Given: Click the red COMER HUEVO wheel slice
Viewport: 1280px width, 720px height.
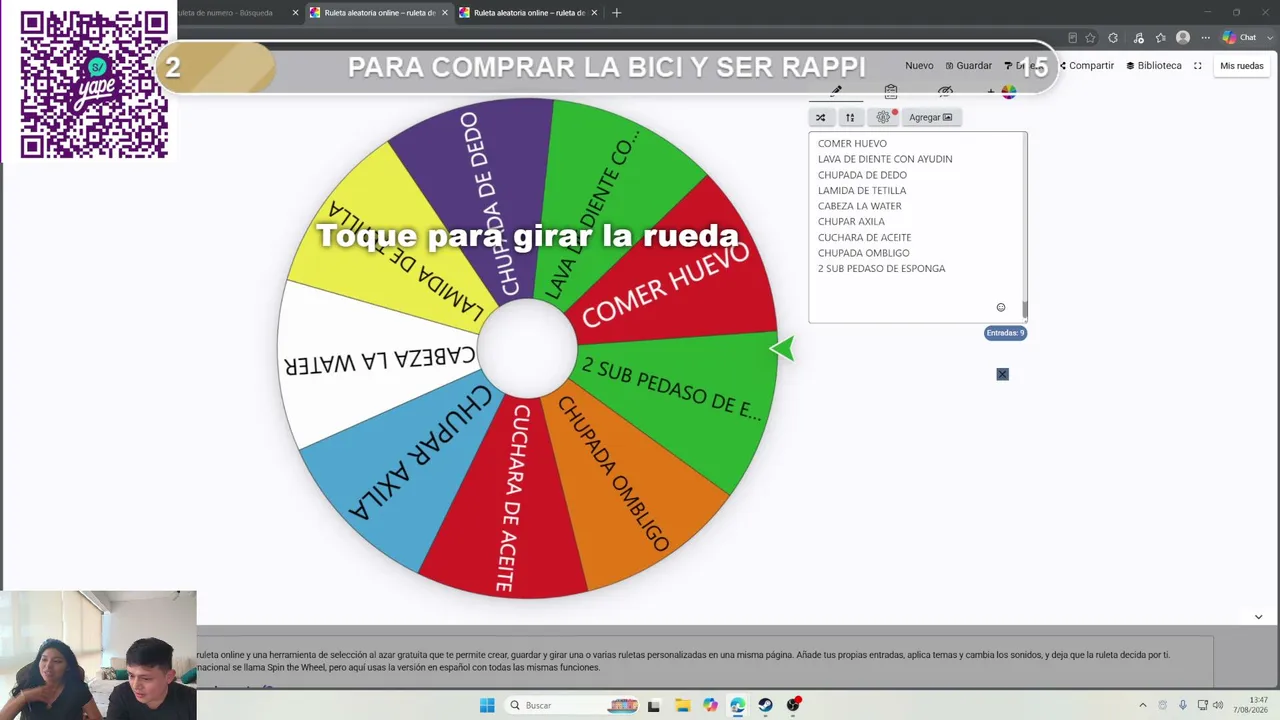Looking at the screenshot, I should (670, 275).
